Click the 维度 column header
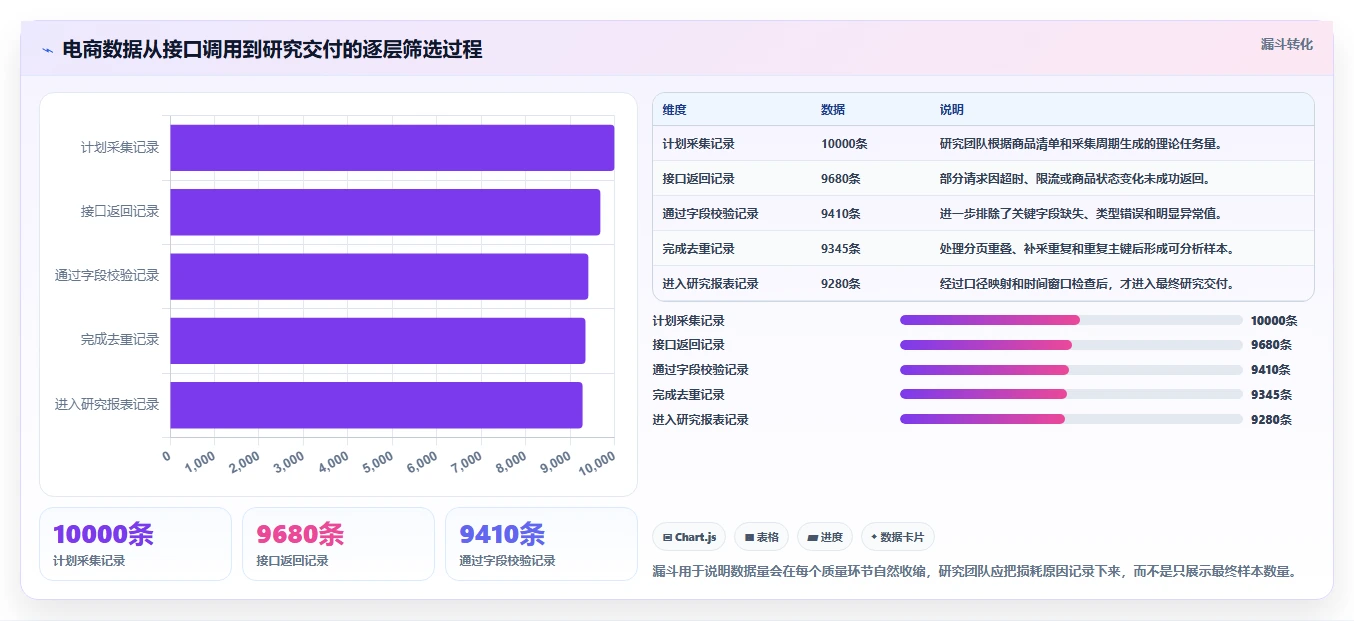This screenshot has height=621, width=1354. (x=674, y=110)
